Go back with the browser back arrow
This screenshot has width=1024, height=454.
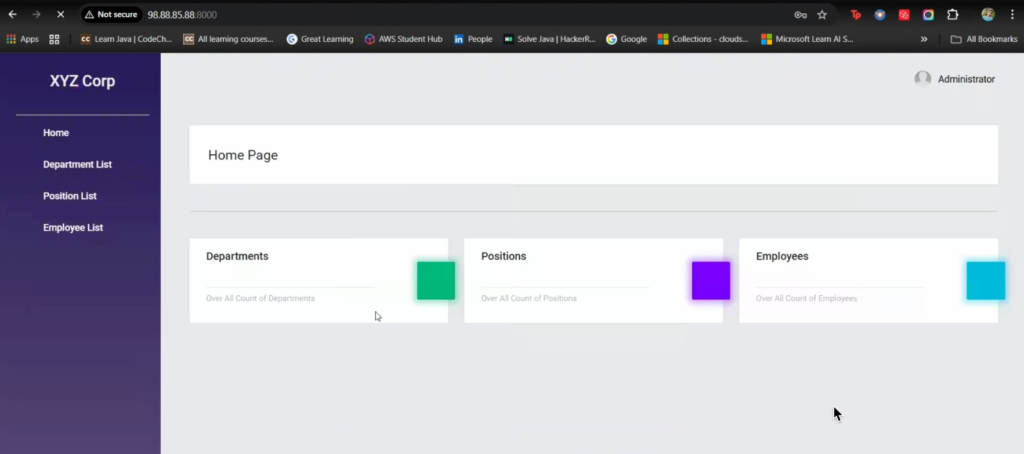pyautogui.click(x=13, y=15)
